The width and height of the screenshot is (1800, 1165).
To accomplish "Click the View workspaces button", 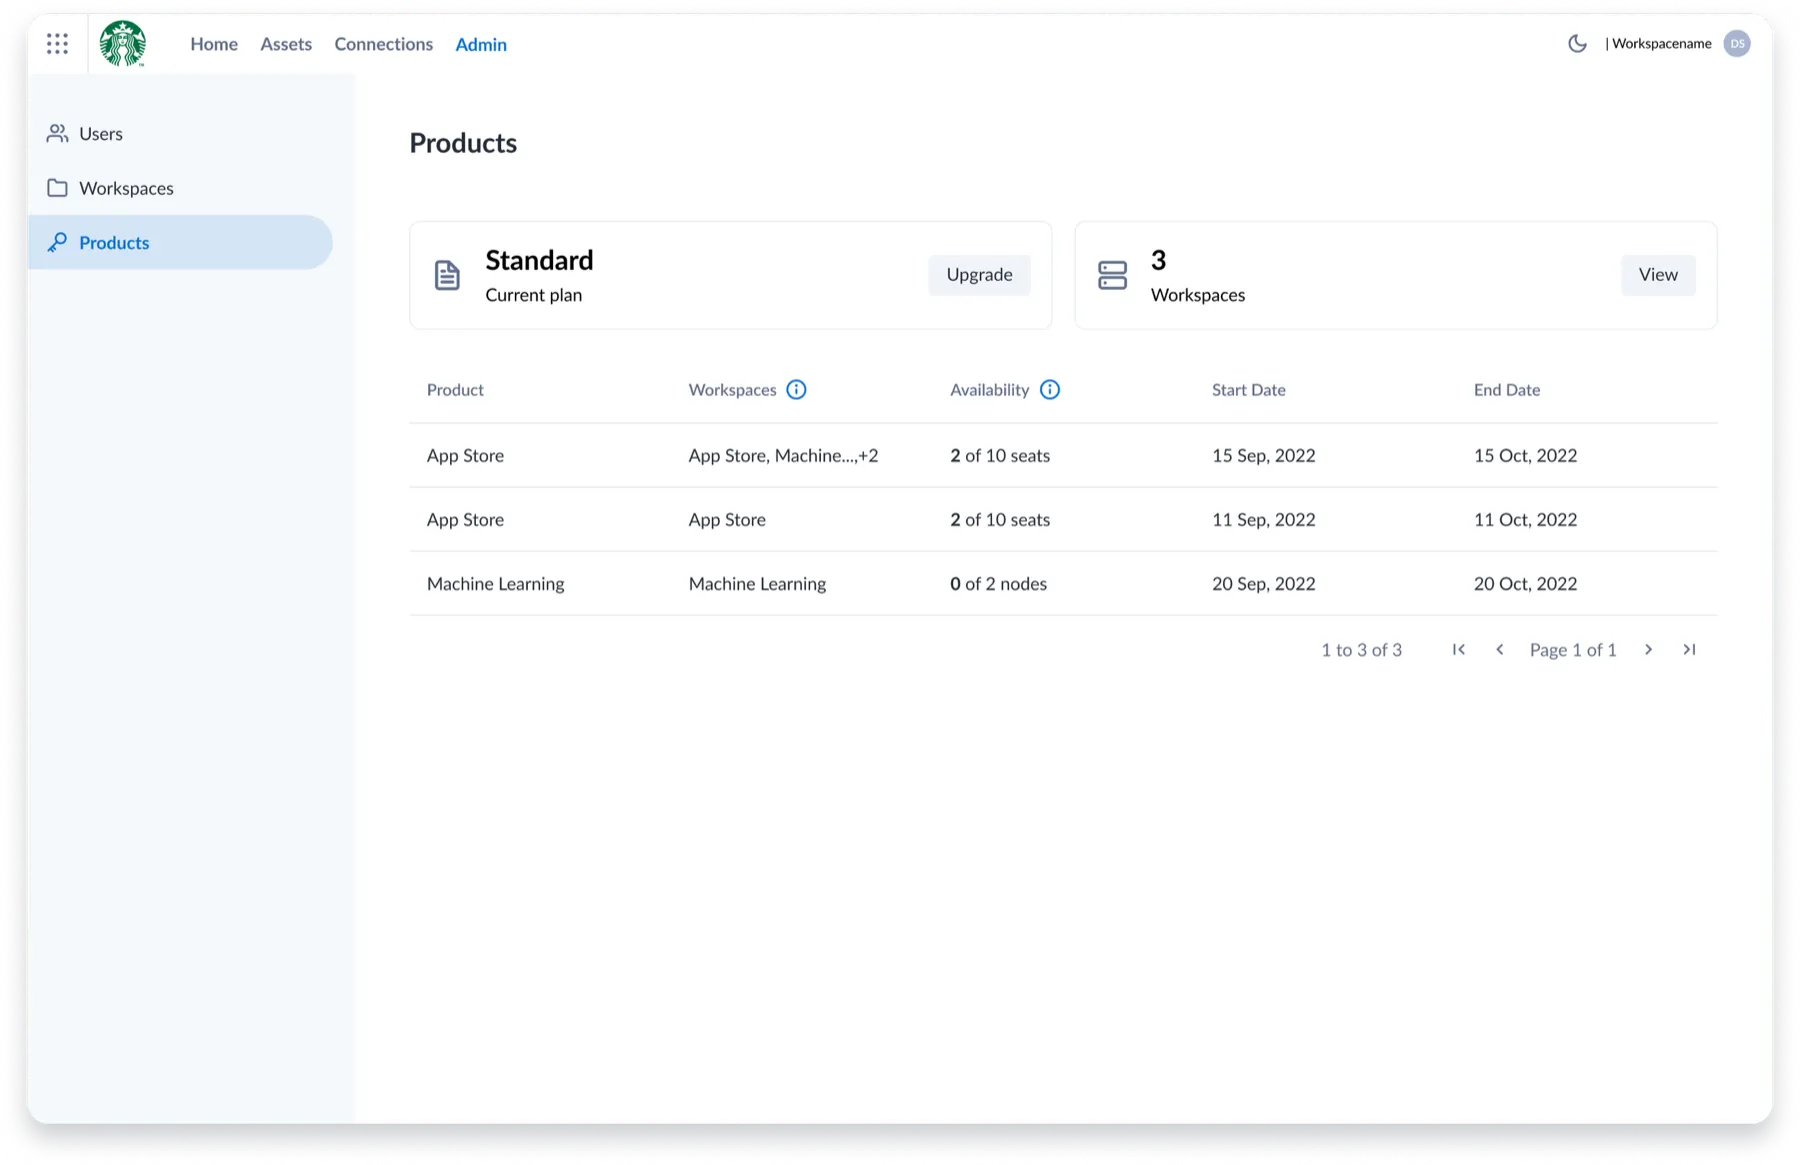I will 1658,275.
